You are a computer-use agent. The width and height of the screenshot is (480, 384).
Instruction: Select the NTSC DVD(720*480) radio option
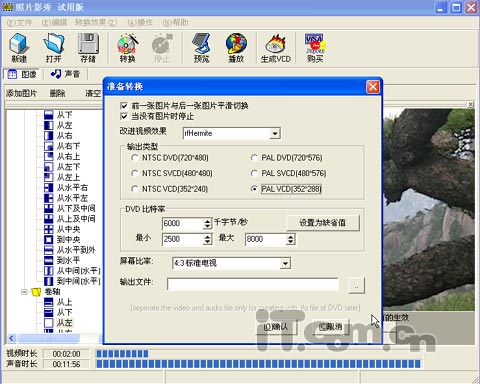(135, 158)
